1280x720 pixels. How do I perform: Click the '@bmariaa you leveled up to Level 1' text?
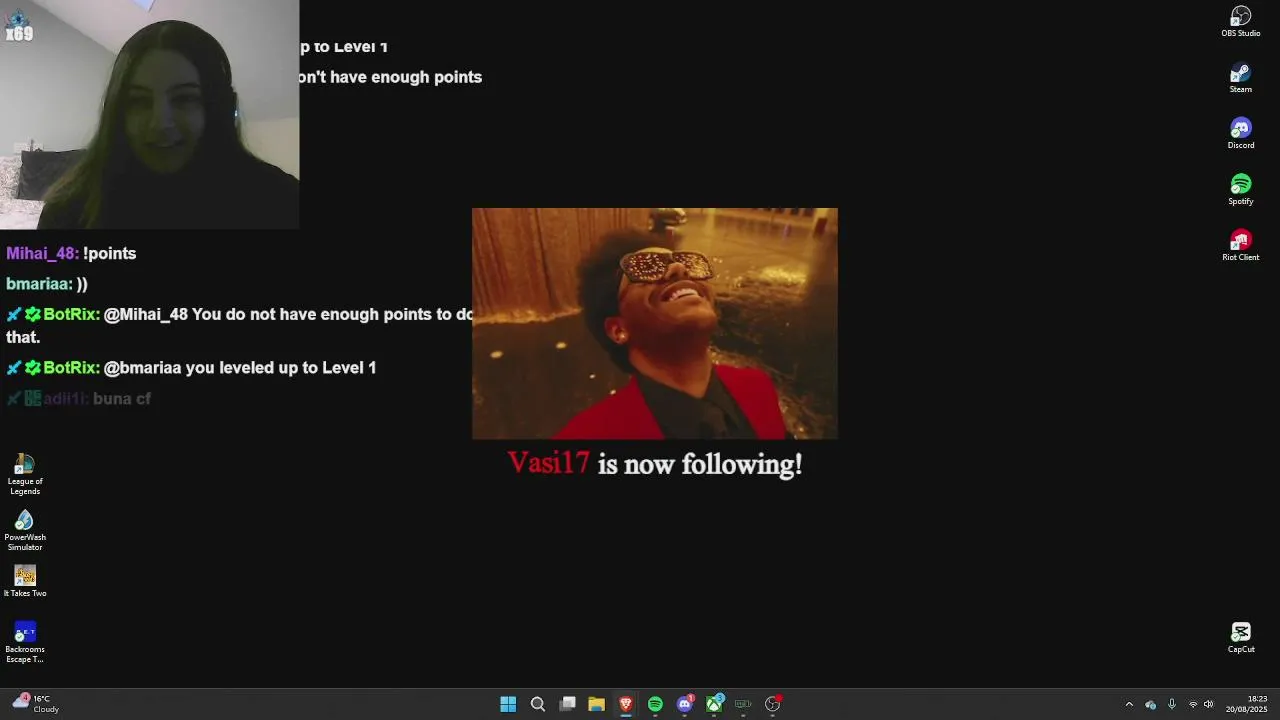coord(240,368)
